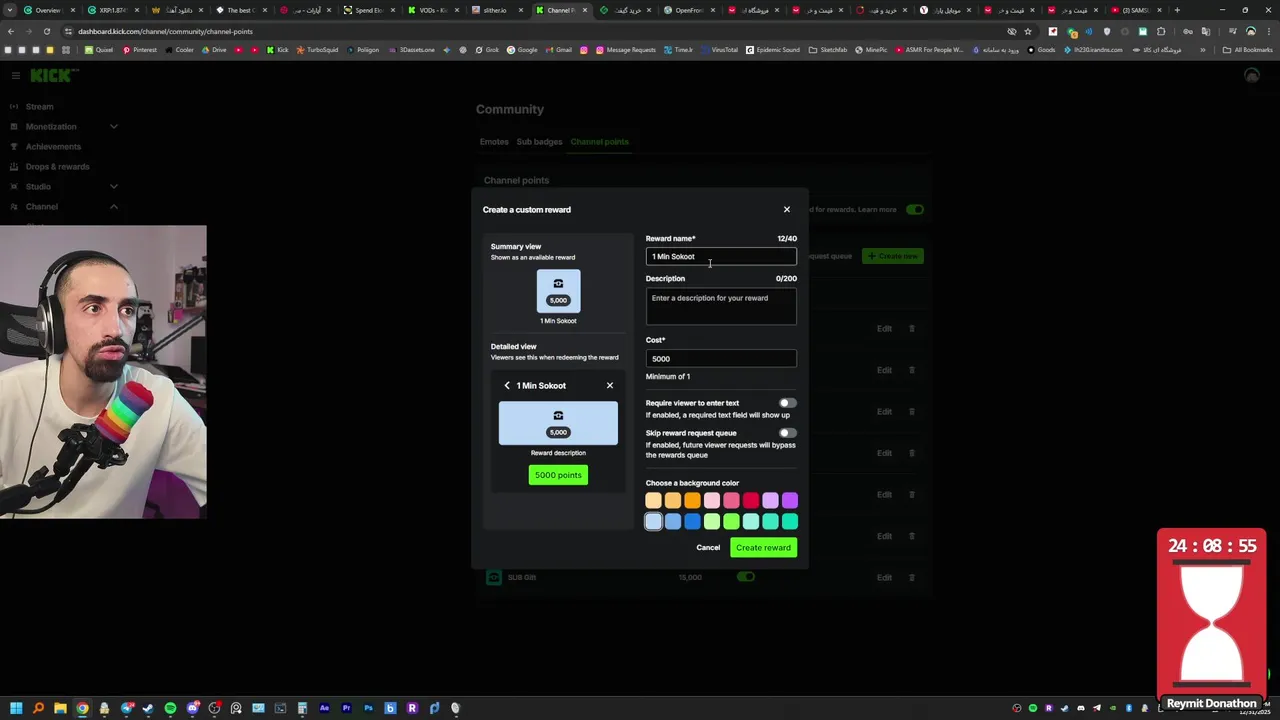Open Drops & rewards in the sidebar
This screenshot has height=720, width=1280.
[57, 167]
